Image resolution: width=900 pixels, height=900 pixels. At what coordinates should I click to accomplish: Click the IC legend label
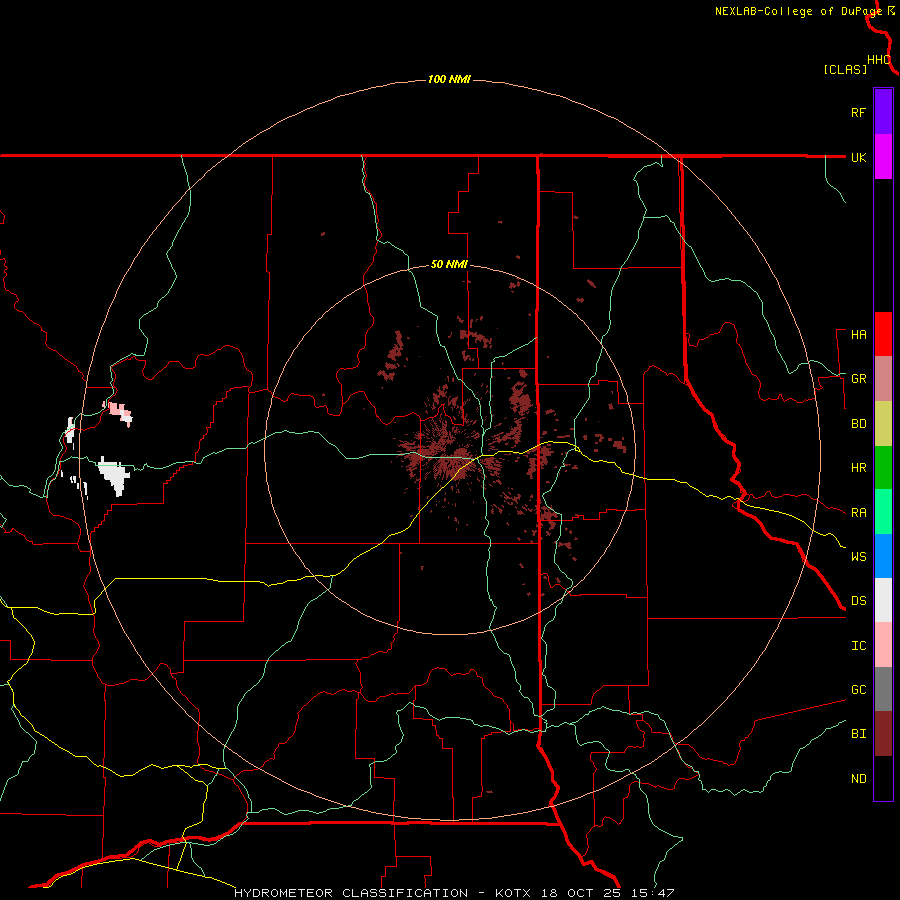pos(858,646)
